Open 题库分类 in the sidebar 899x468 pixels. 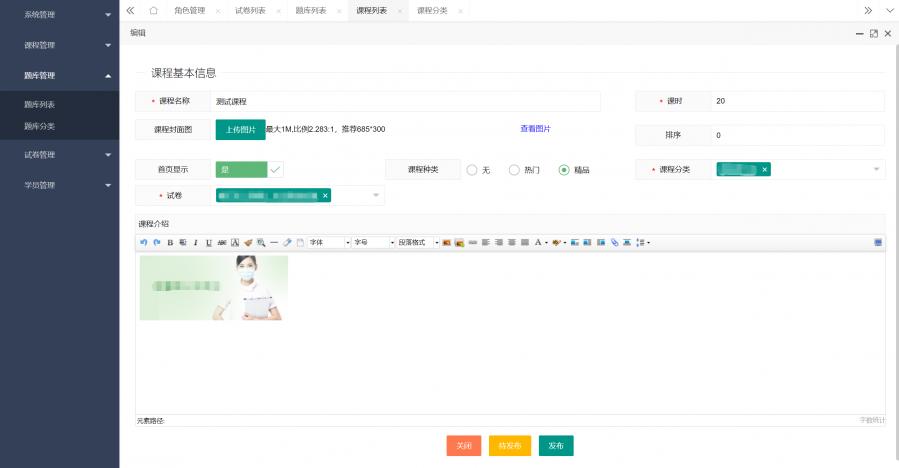click(40, 126)
